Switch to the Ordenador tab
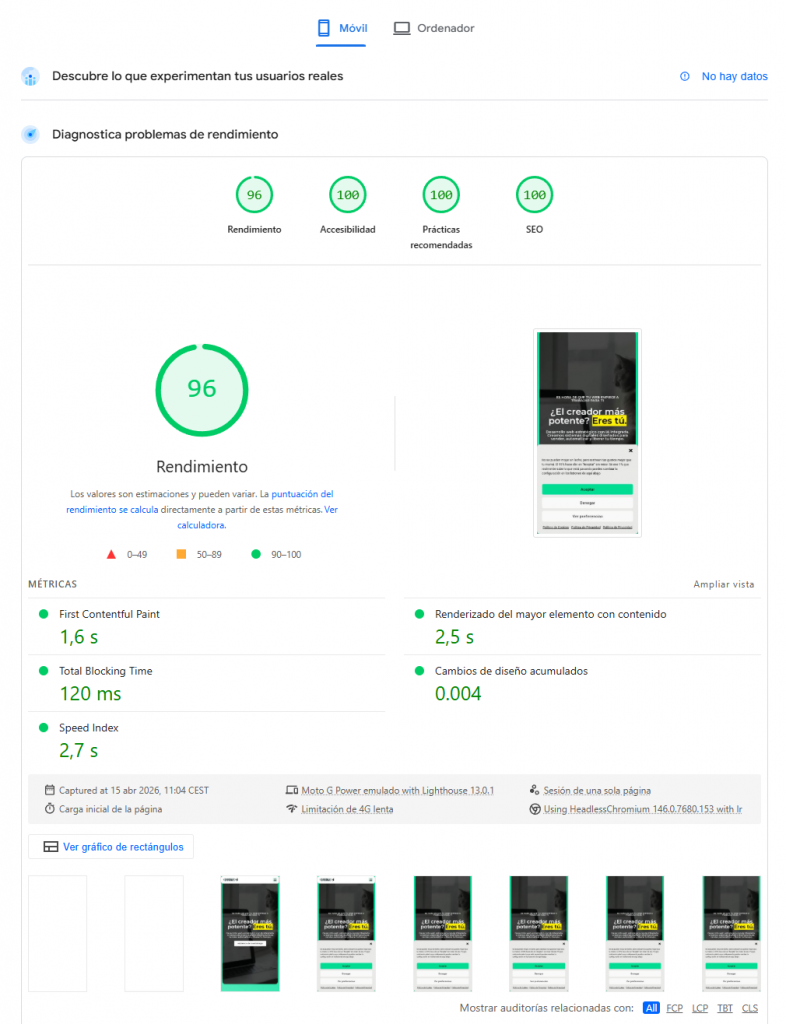This screenshot has width=786, height=1024. [x=434, y=28]
